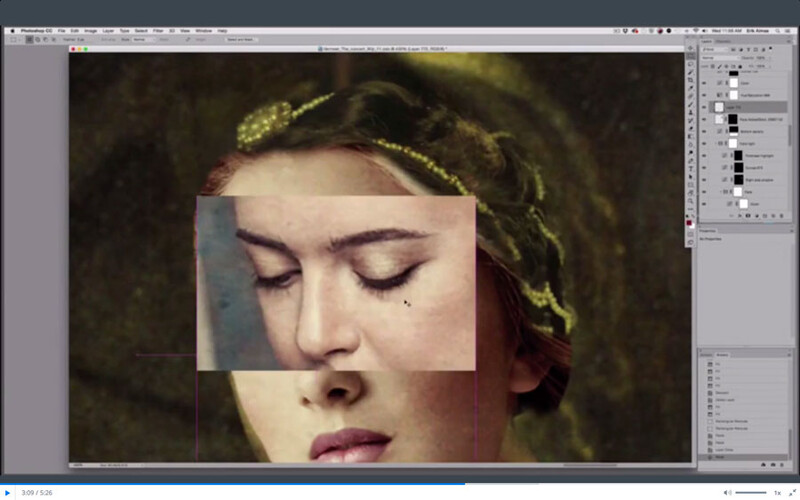
Task: Toggle visibility of Right side shadow layer
Action: coord(704,180)
